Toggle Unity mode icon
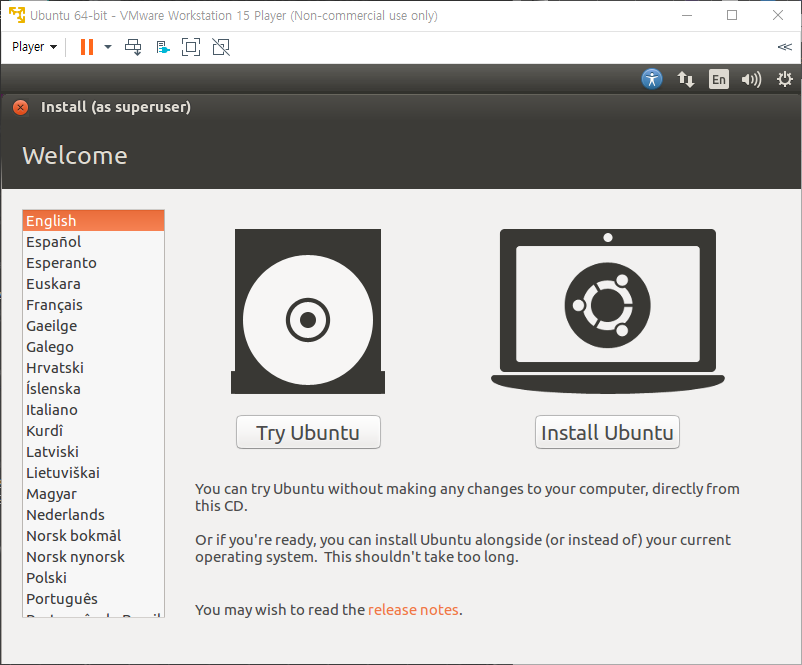 tap(221, 47)
